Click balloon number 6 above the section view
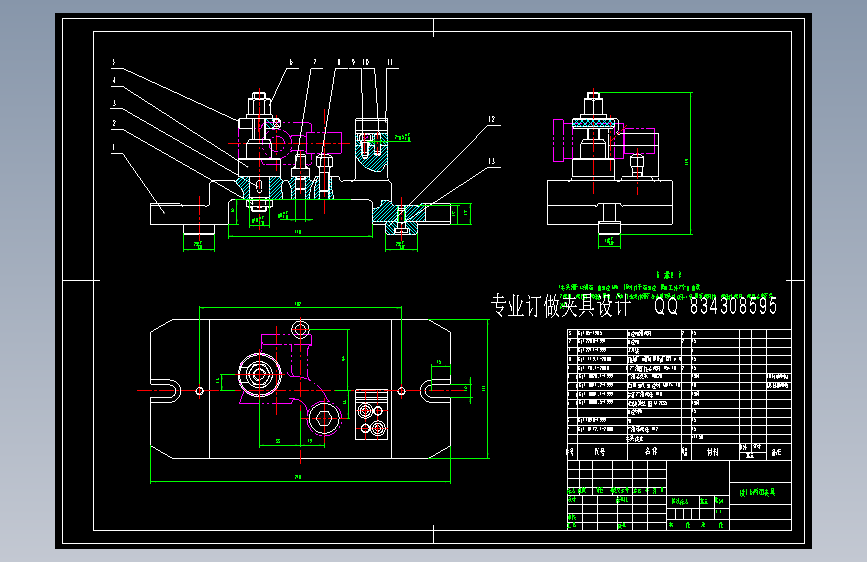The image size is (867, 562). 291,63
